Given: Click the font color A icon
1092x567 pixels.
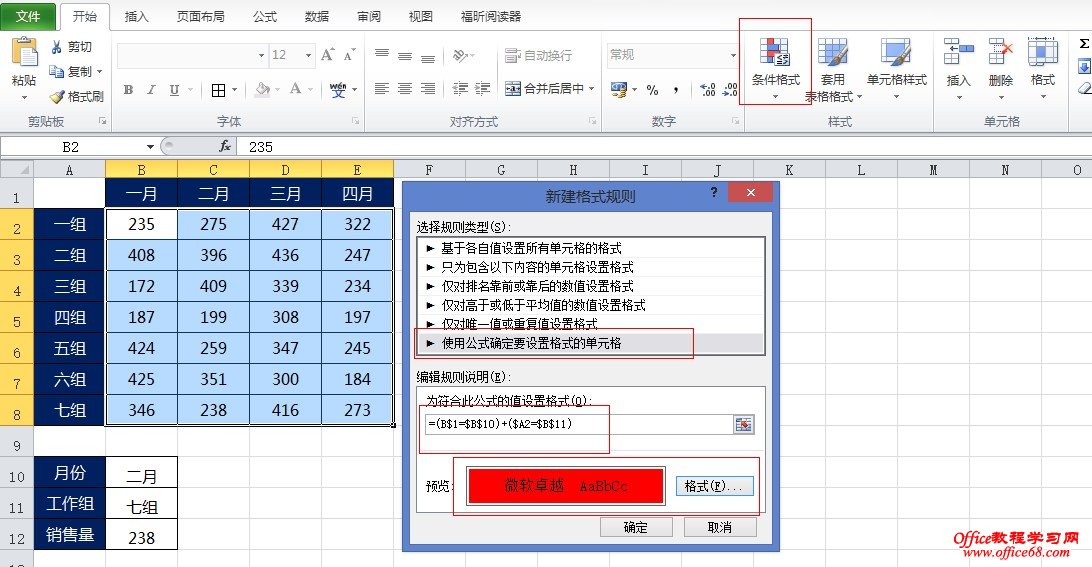Looking at the screenshot, I should click(x=295, y=89).
